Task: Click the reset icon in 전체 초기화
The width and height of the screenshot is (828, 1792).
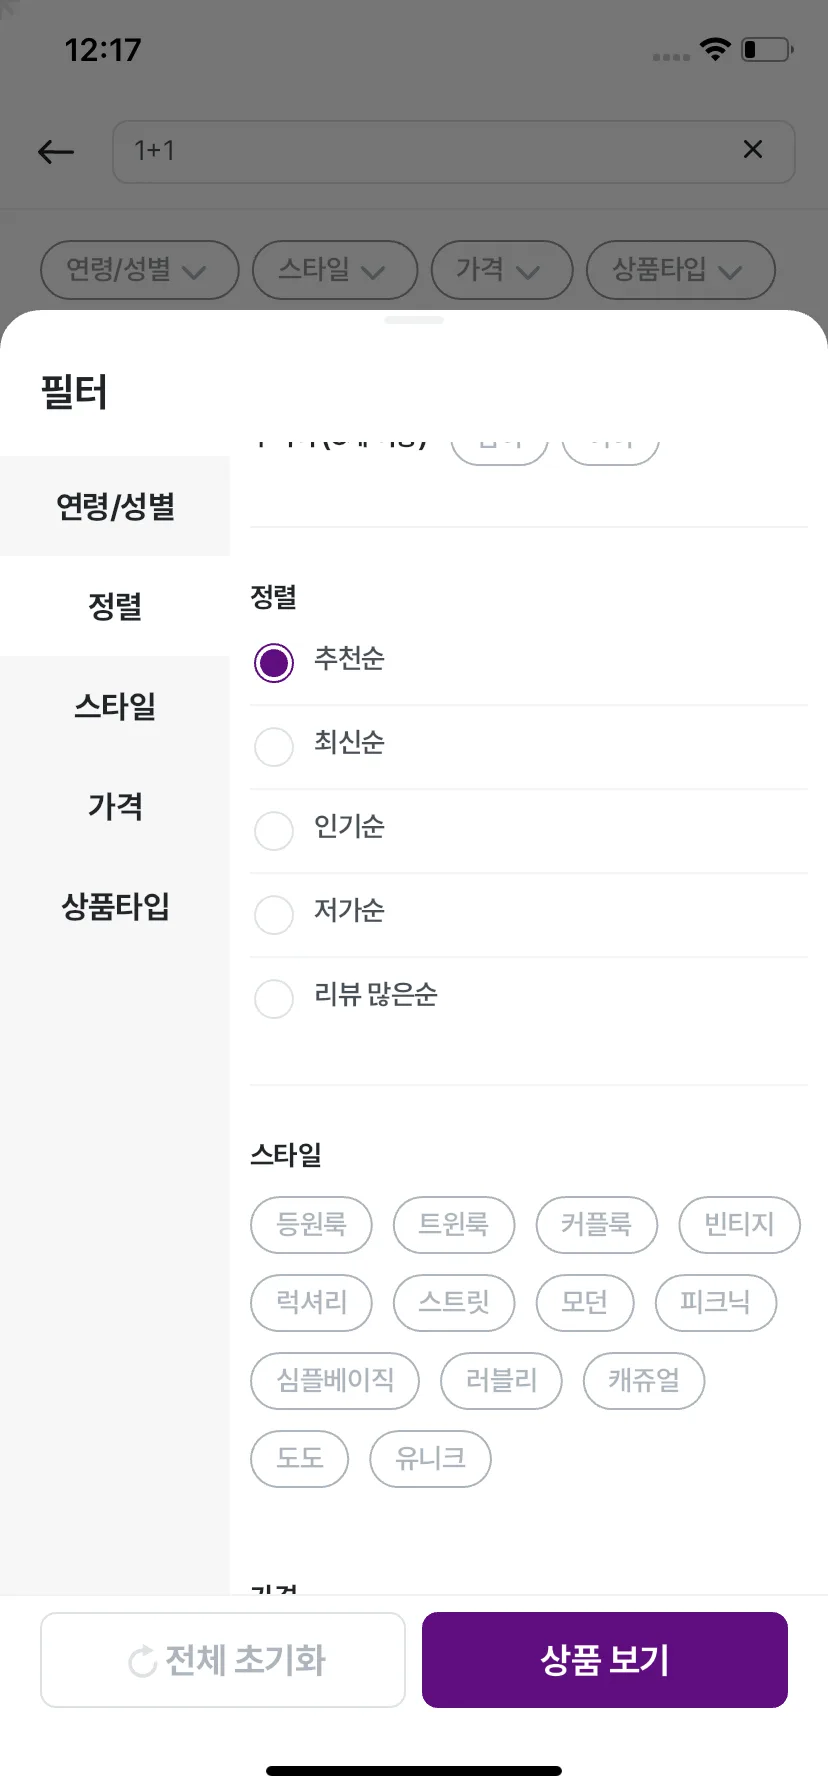Action: point(143,1661)
